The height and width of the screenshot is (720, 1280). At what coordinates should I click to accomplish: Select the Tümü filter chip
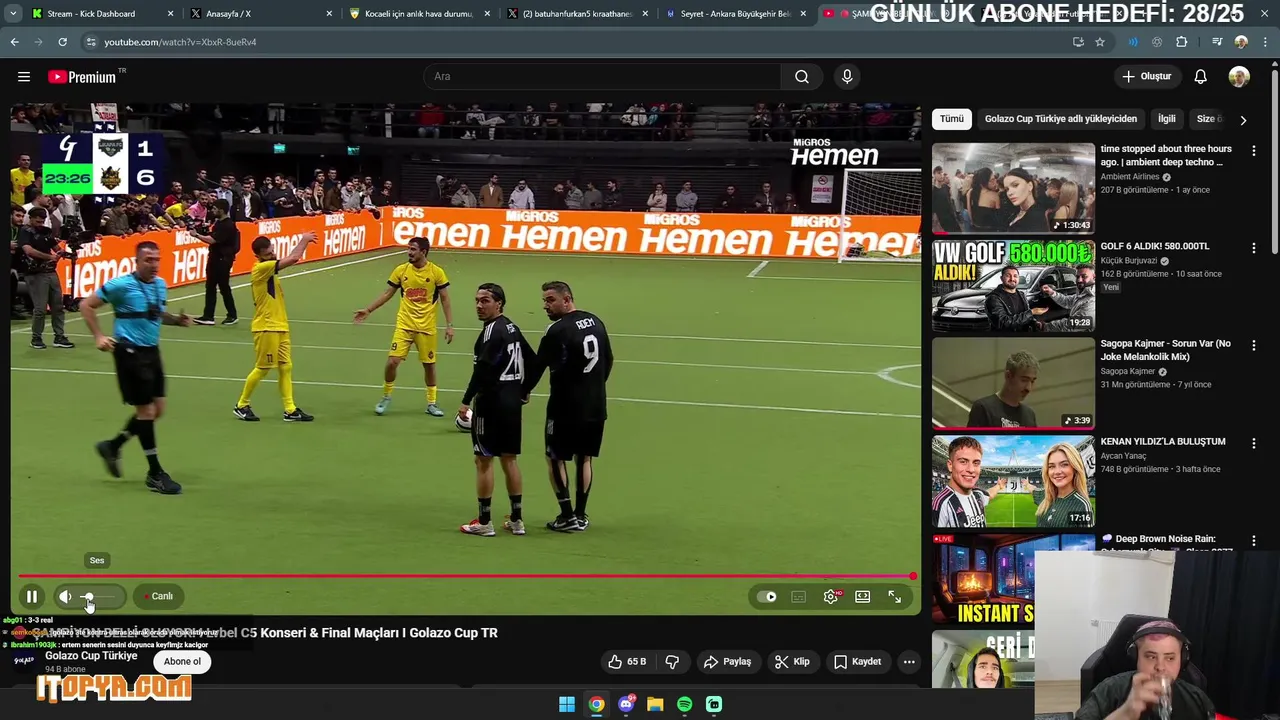click(x=952, y=119)
